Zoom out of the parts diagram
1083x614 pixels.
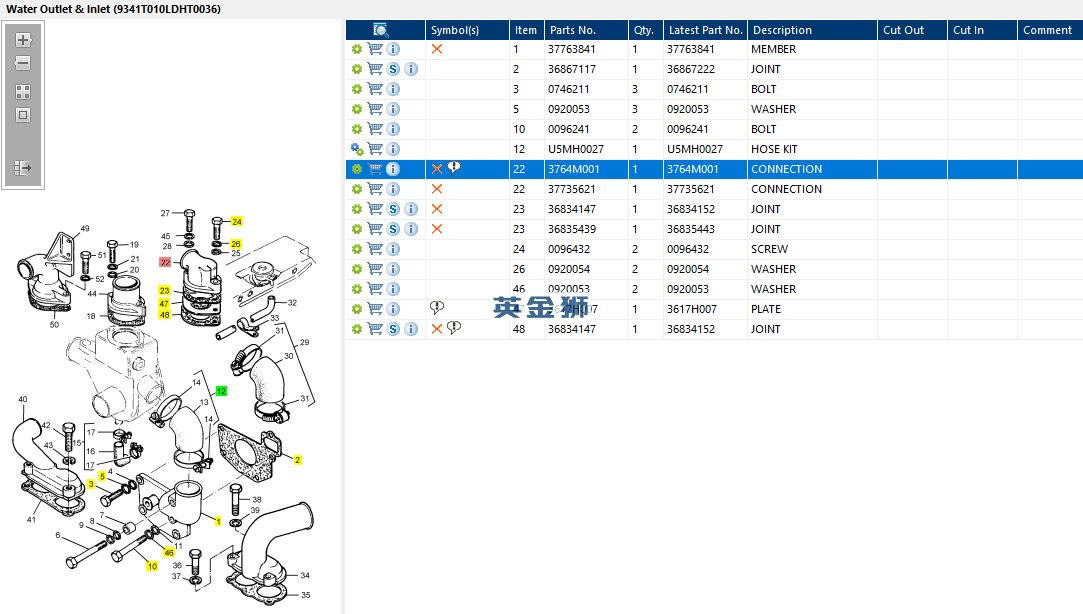point(23,64)
